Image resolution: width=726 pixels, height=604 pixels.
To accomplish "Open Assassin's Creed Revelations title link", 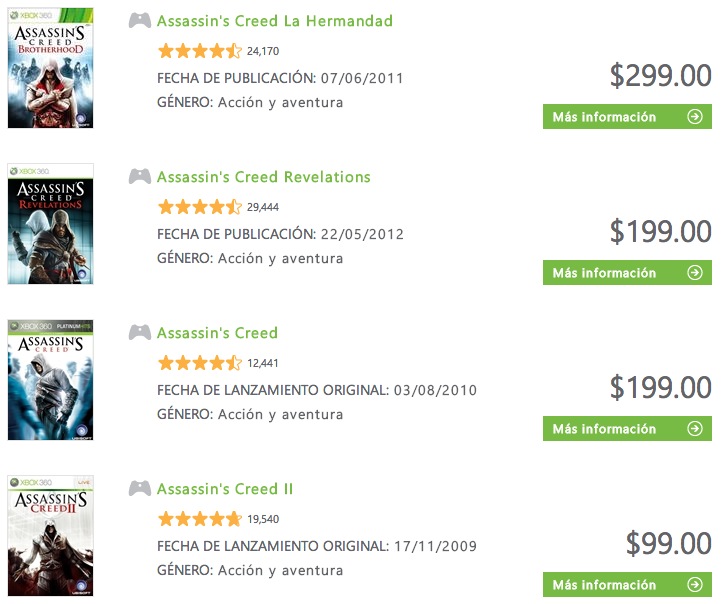I will click(x=263, y=177).
